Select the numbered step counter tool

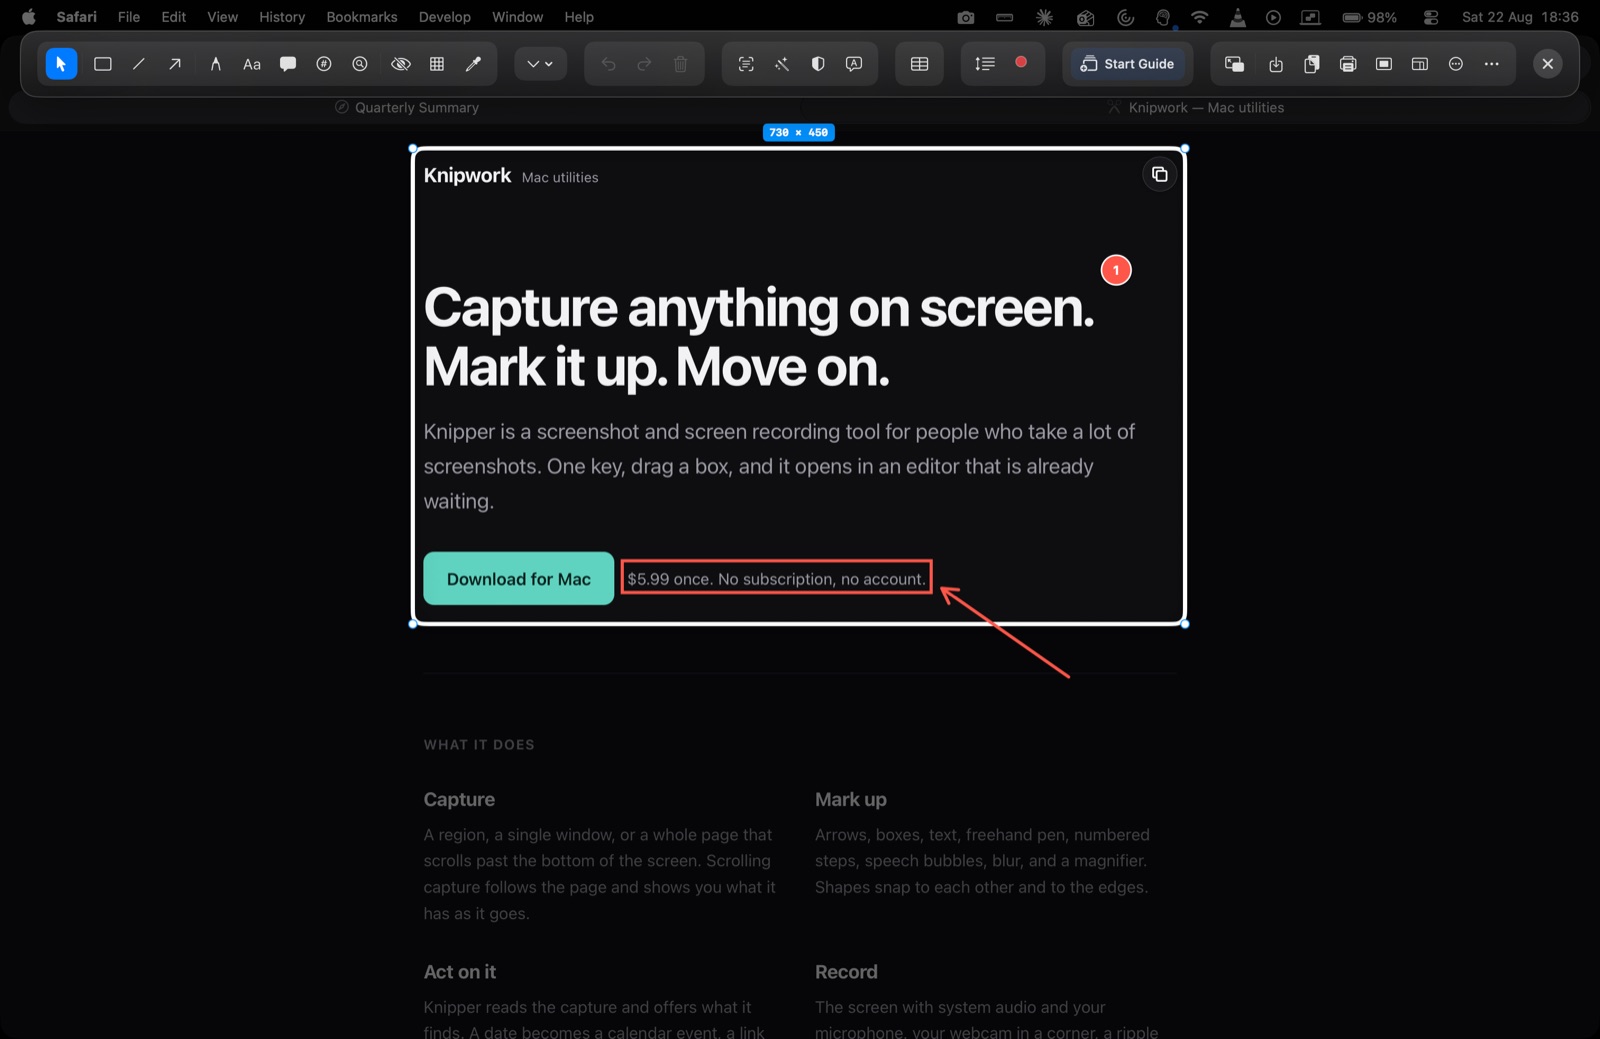coord(324,64)
